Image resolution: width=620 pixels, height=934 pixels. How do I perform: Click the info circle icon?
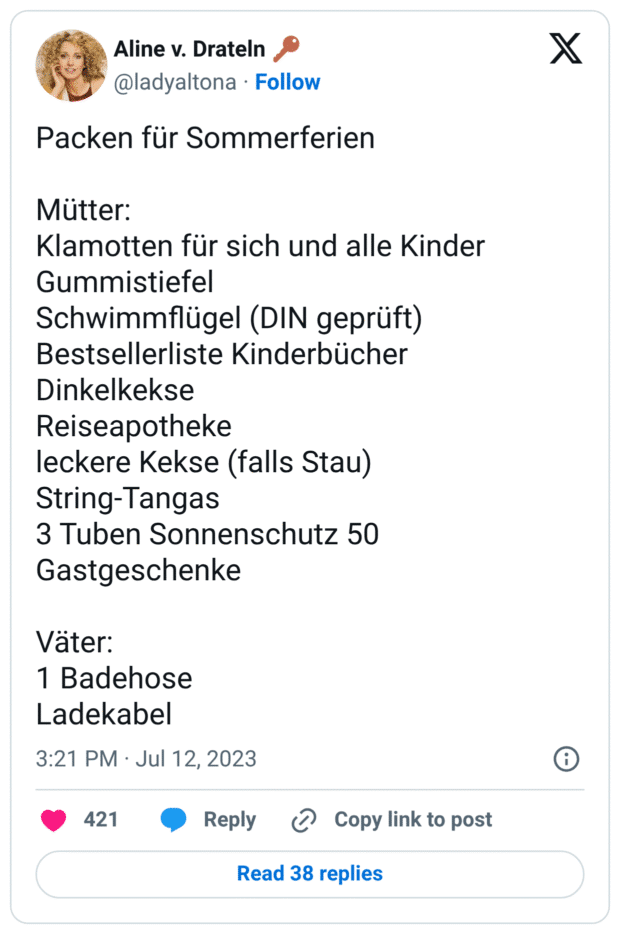pos(566,759)
